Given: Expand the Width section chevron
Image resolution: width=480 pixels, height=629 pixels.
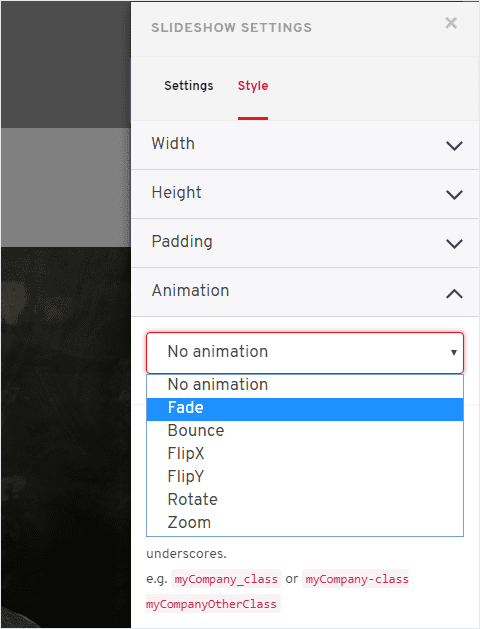Looking at the screenshot, I should [454, 146].
